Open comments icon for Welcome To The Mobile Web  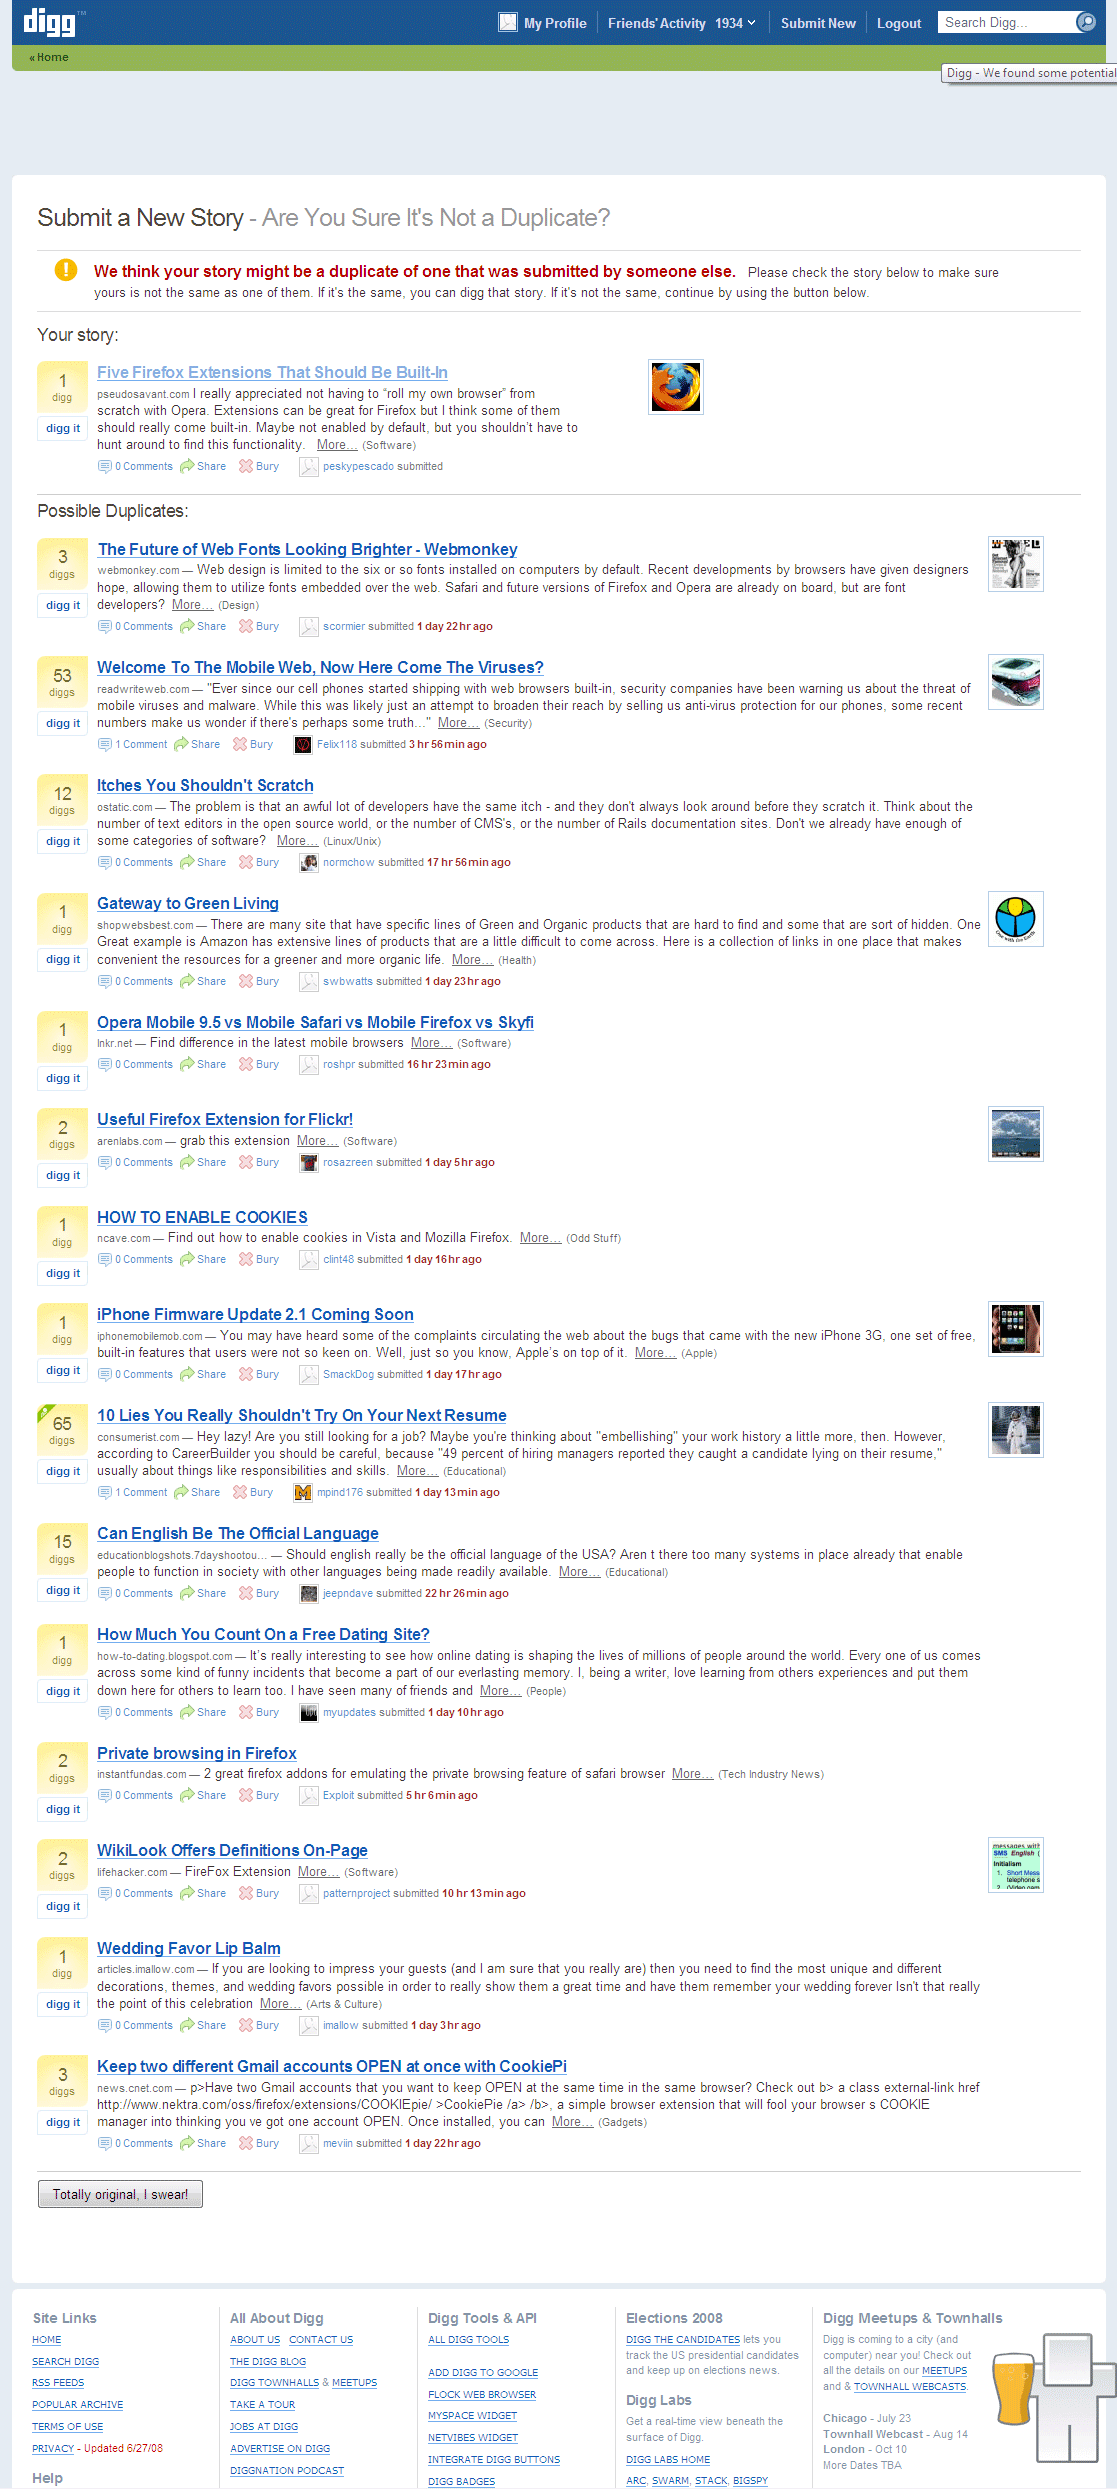point(104,744)
